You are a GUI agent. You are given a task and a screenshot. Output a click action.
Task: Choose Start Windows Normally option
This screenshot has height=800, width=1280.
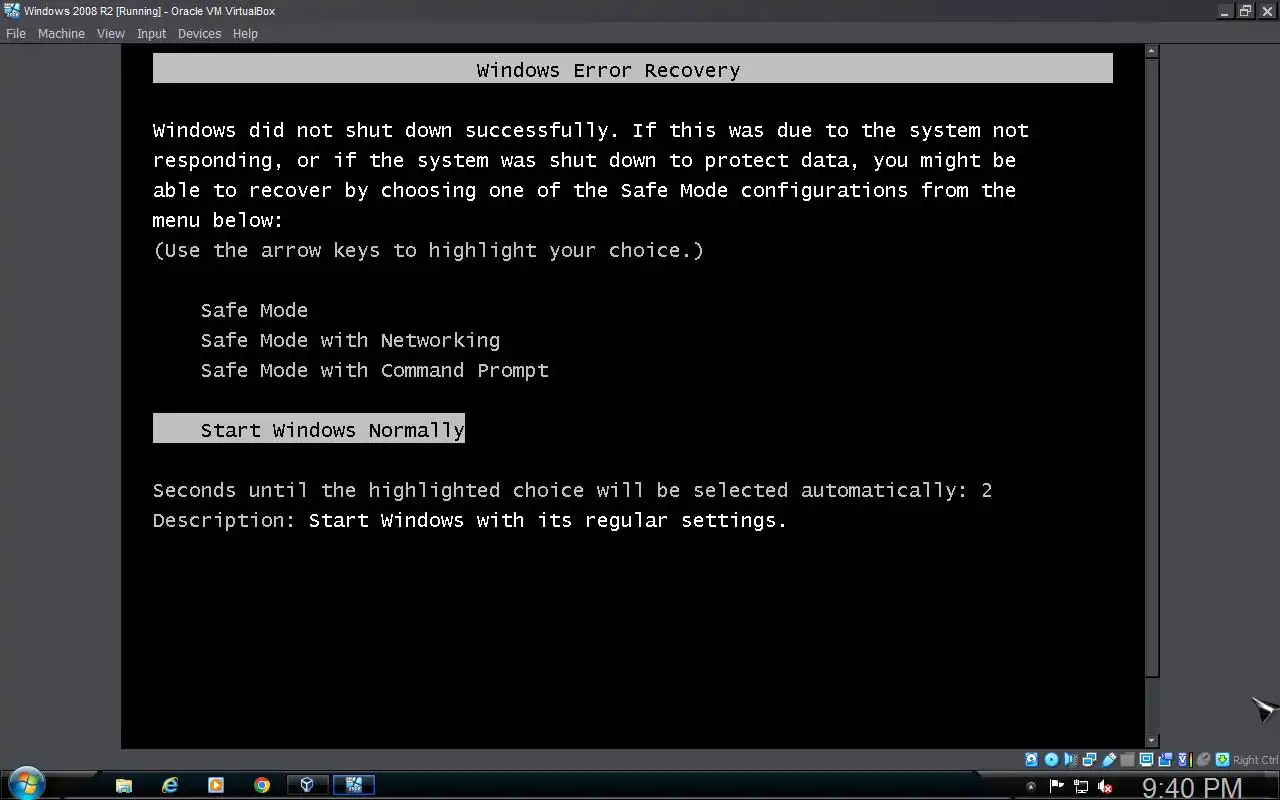pos(309,429)
